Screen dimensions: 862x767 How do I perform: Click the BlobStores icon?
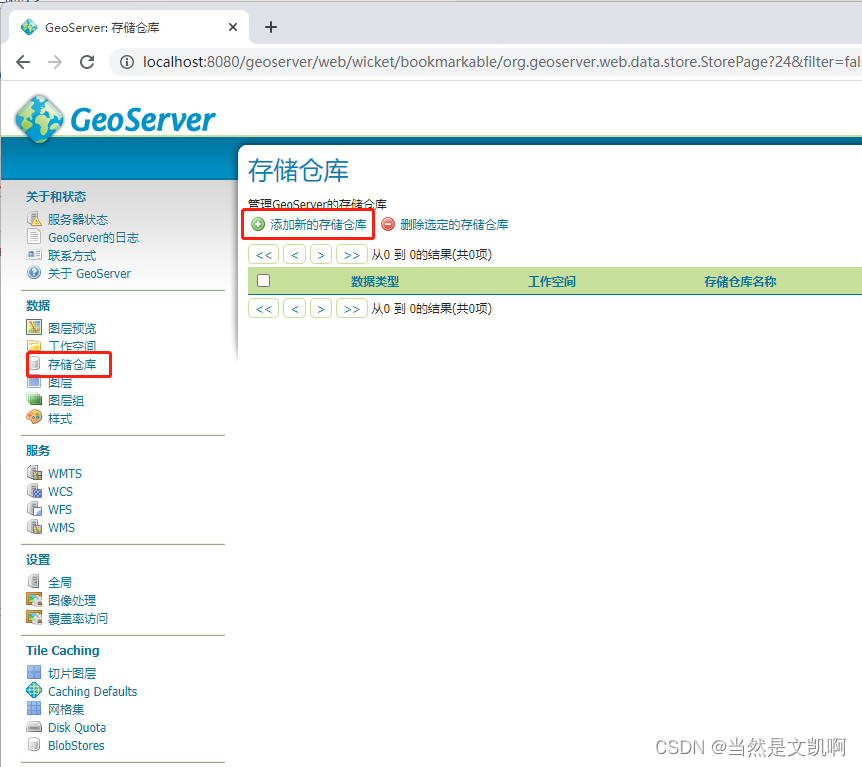coord(34,745)
